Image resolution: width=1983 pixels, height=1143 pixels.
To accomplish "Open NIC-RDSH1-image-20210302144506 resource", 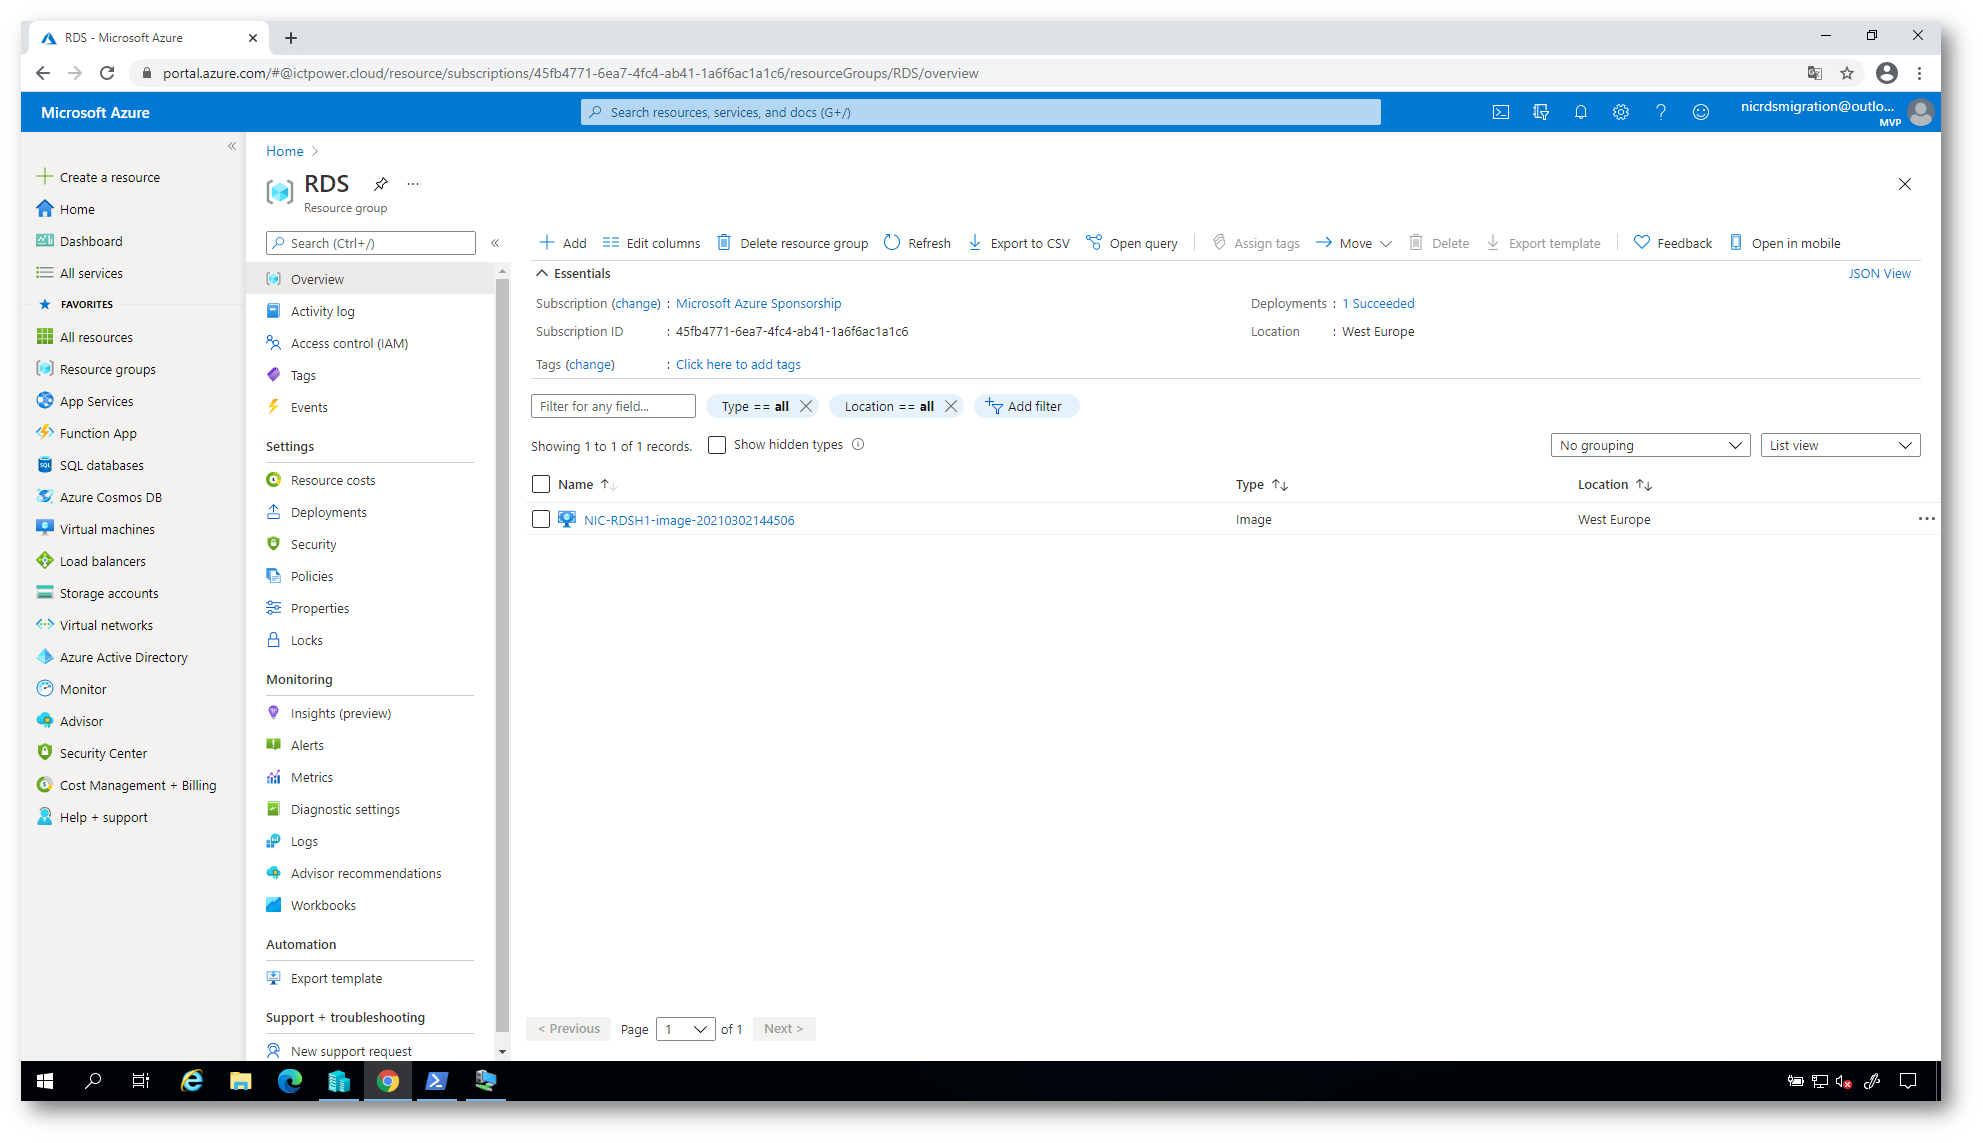I will point(689,520).
